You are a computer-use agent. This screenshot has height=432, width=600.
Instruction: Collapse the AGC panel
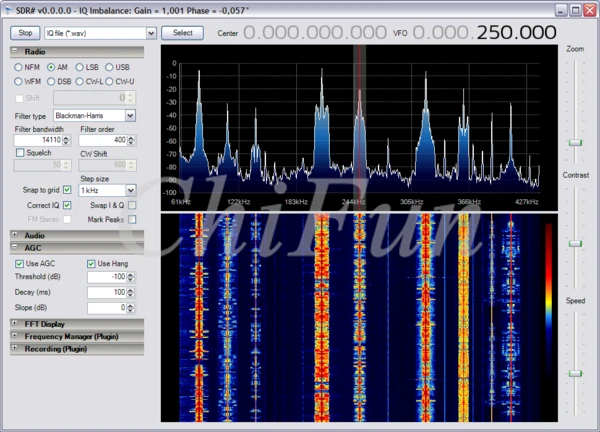[x=15, y=247]
